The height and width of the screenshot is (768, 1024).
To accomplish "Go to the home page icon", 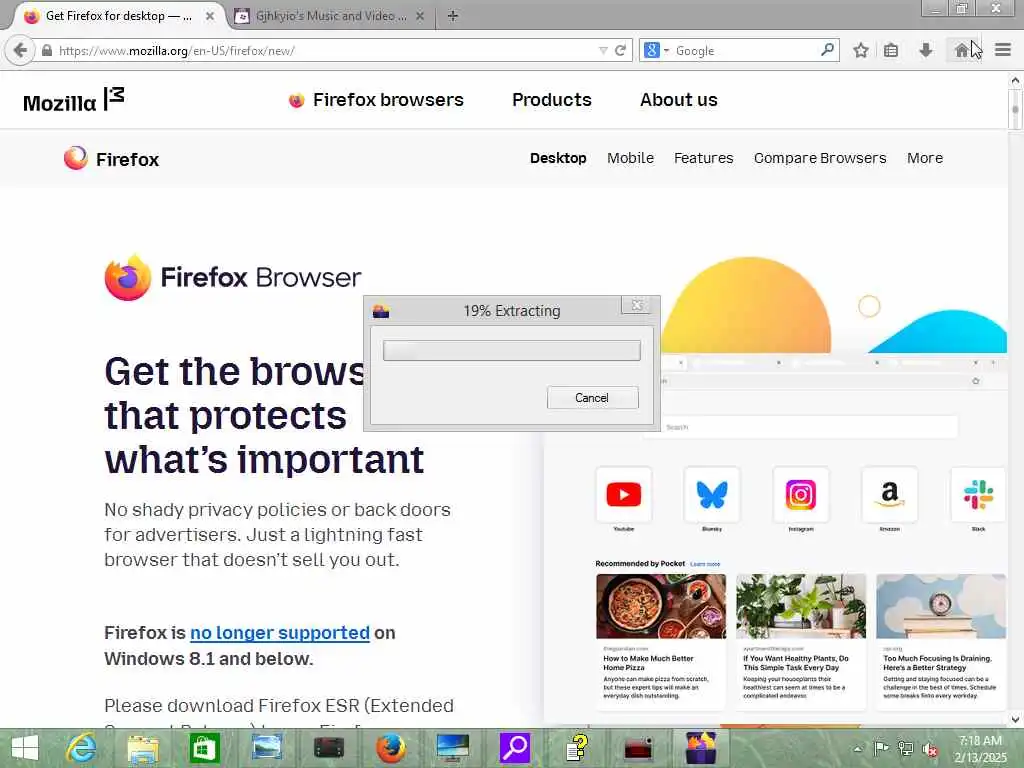I will tap(961, 50).
